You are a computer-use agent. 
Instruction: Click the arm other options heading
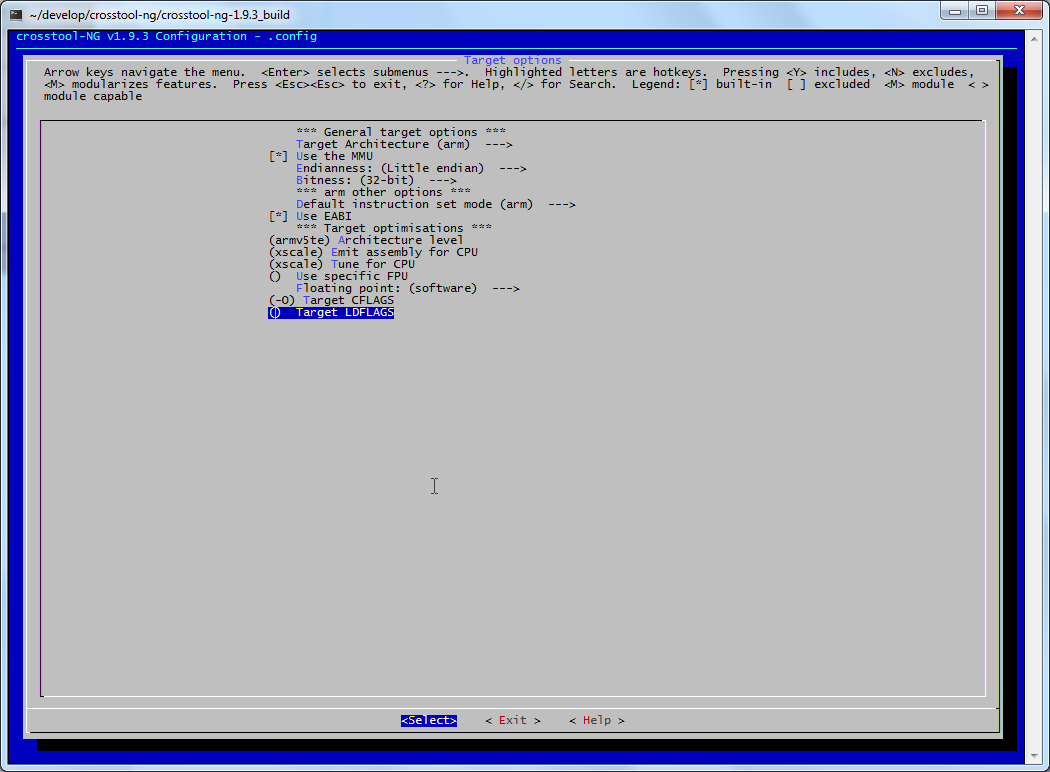[x=383, y=192]
